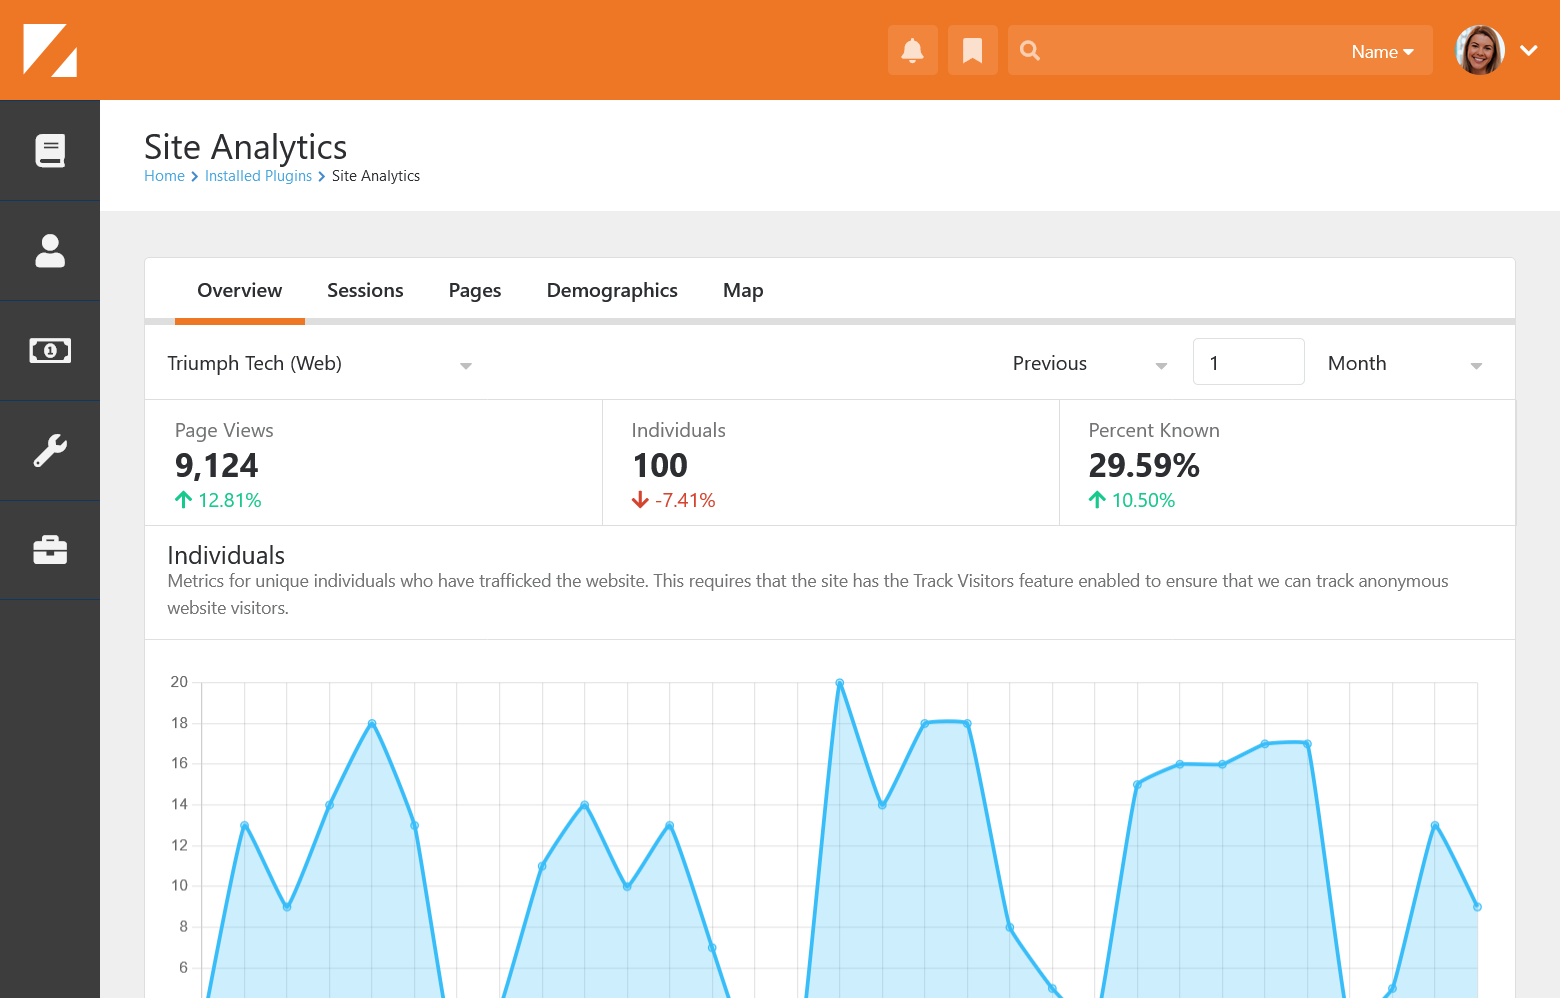Image resolution: width=1560 pixels, height=998 pixels.
Task: Open the Admin Tools wrench icon
Action: coord(50,450)
